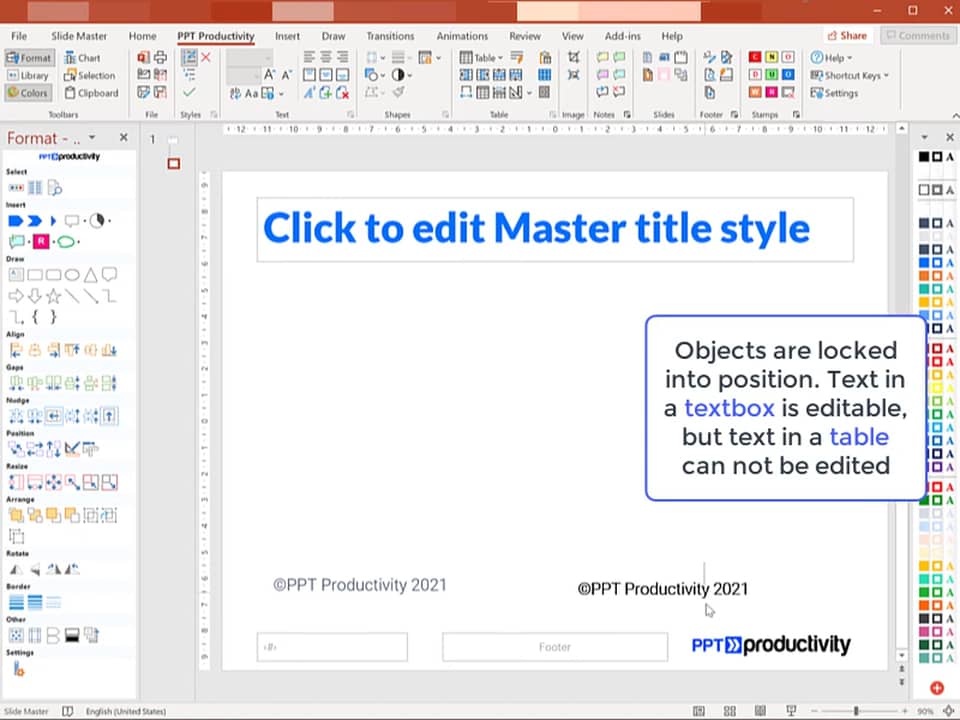This screenshot has height=720, width=960.
Task: Click the Share button
Action: tap(847, 36)
